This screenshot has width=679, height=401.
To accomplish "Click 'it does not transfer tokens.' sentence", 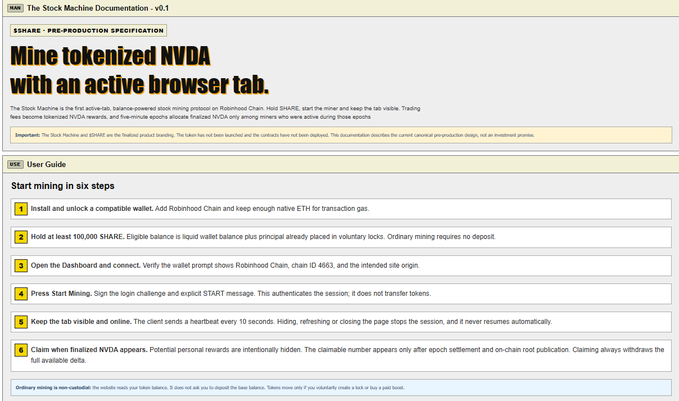I will (391, 293).
